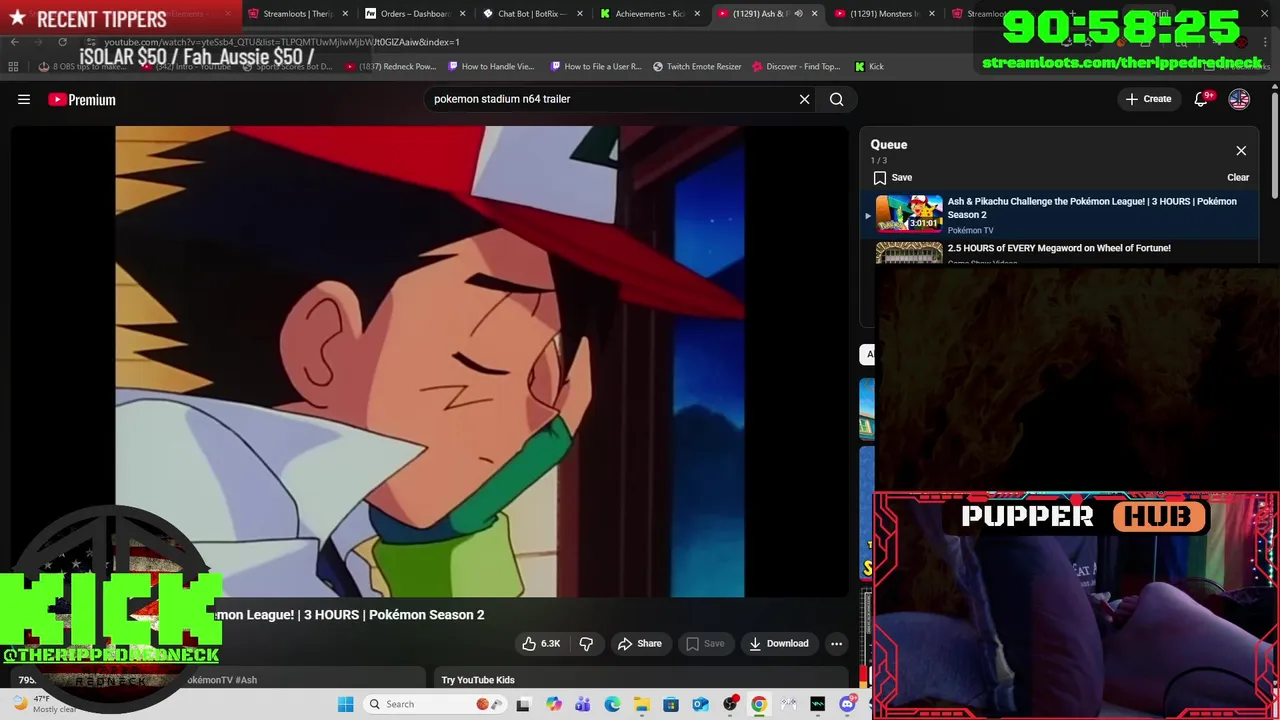Like the video with thumbs up
Image resolution: width=1280 pixels, height=720 pixels.
coord(541,643)
